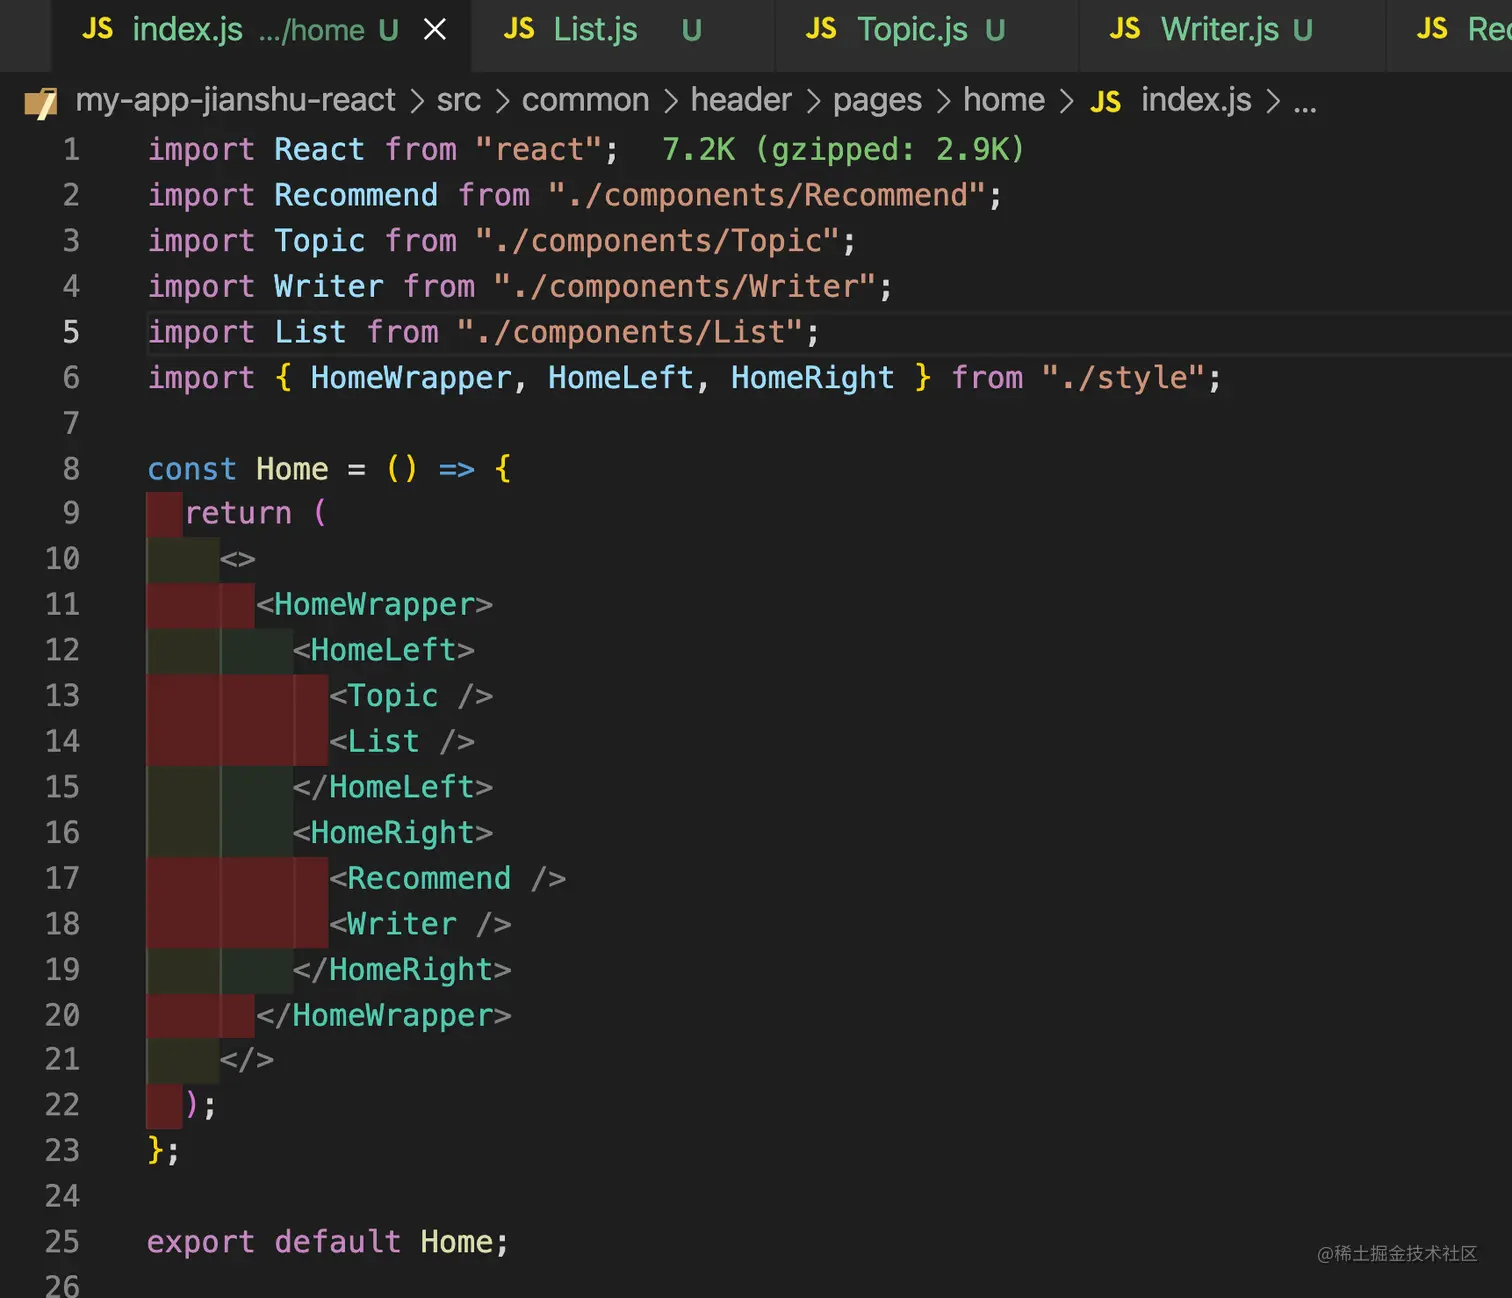Open my-app-jianshu-react breadcrumb
The height and width of the screenshot is (1298, 1512).
coord(236,100)
